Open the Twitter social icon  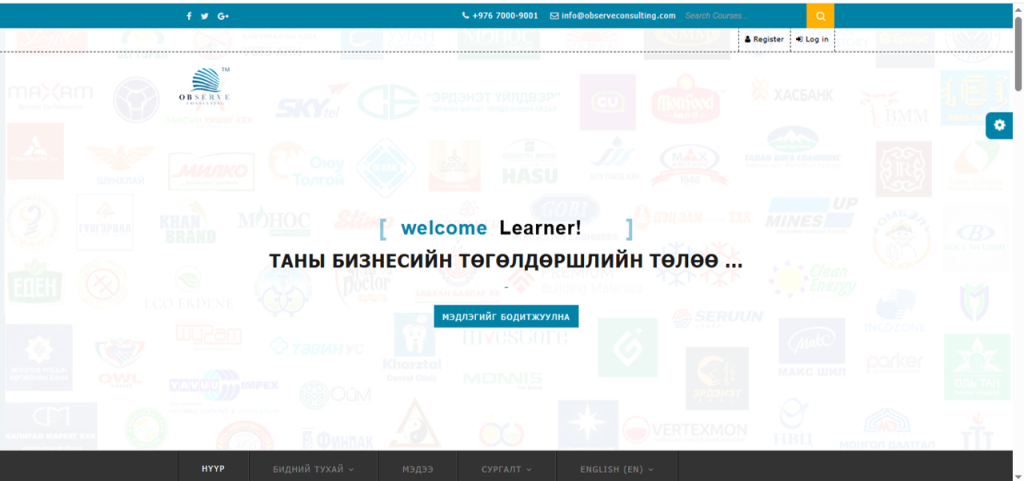(x=205, y=16)
